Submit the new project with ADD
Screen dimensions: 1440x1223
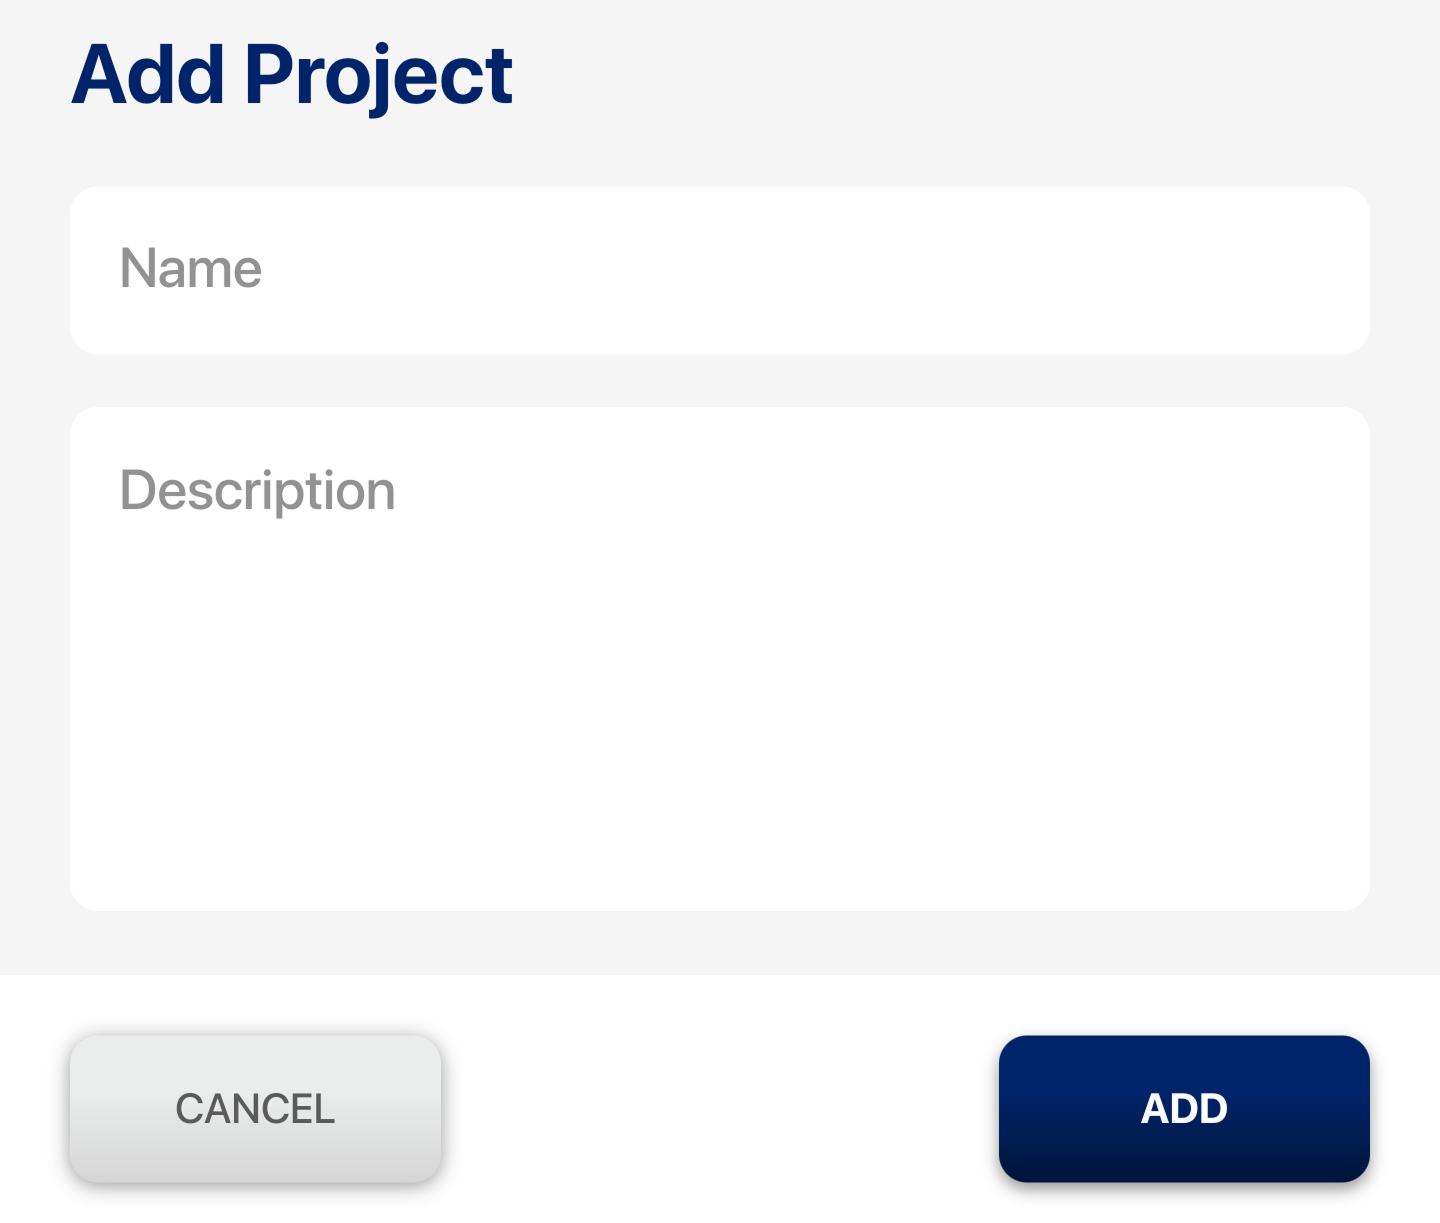[x=1184, y=1109]
